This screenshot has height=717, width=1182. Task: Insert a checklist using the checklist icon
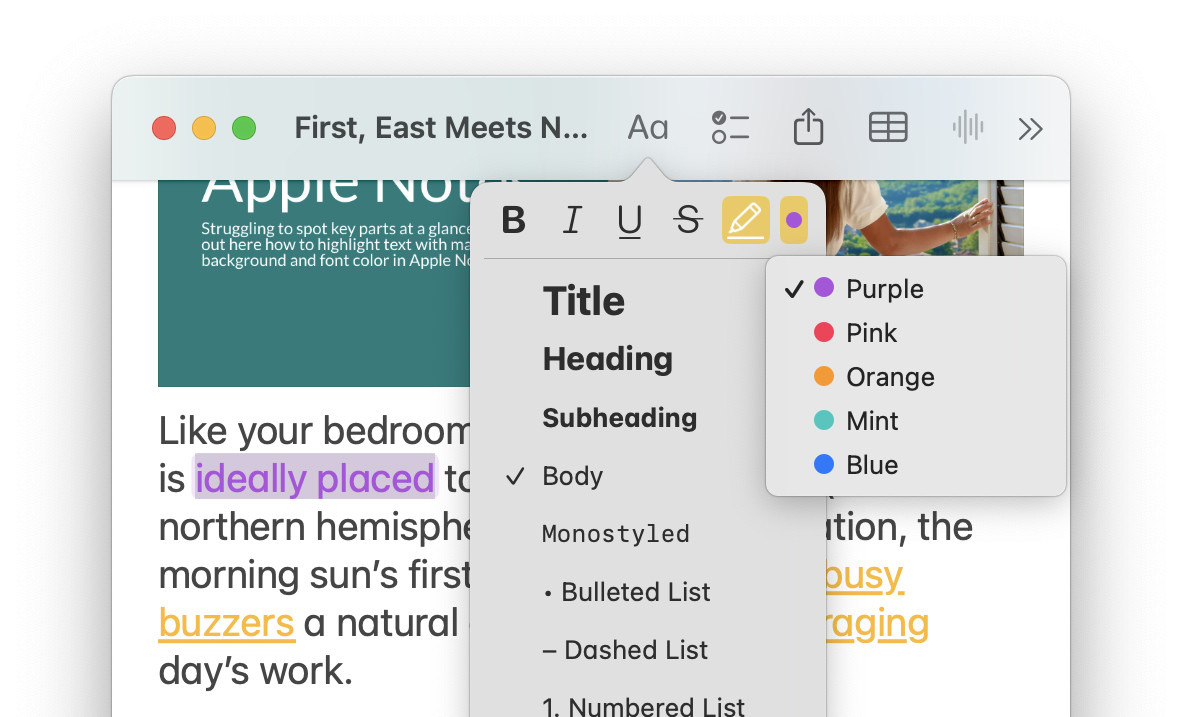tap(730, 127)
